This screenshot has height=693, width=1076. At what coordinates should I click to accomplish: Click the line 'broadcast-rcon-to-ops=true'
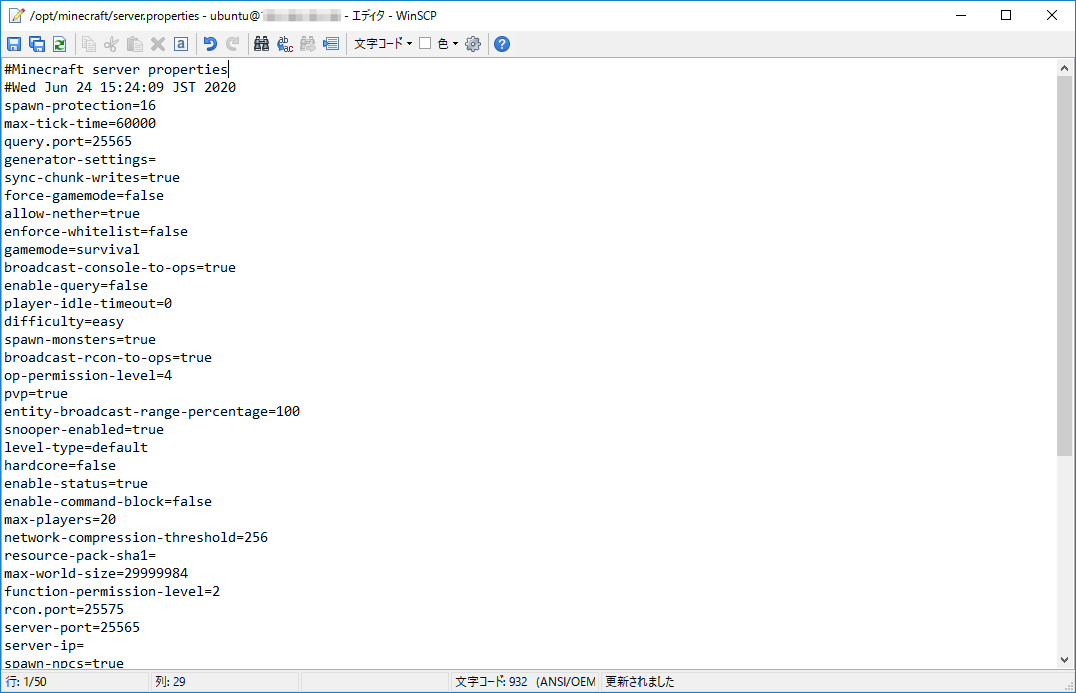pos(108,357)
